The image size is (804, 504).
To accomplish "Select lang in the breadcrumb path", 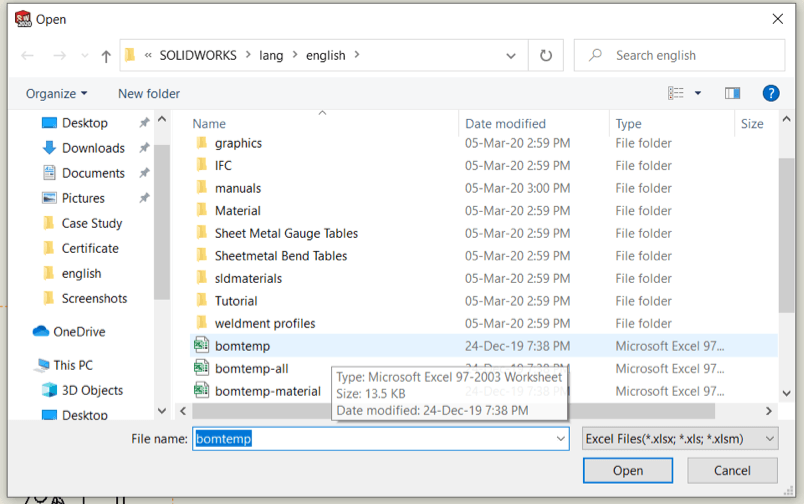I will click(x=271, y=55).
